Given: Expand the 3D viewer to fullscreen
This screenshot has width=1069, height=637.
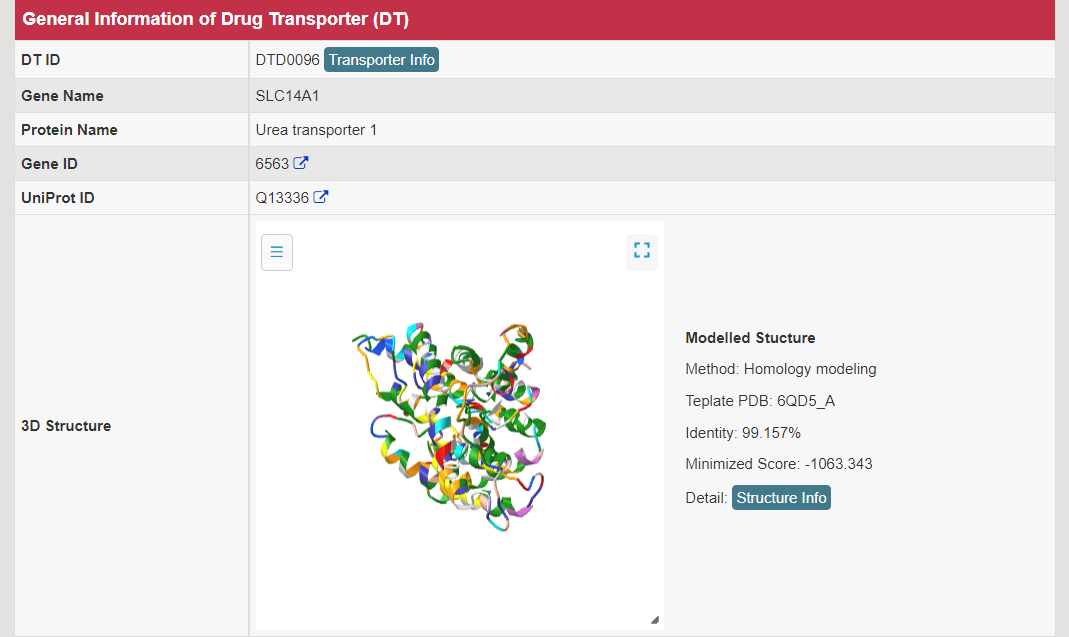Looking at the screenshot, I should (x=642, y=250).
